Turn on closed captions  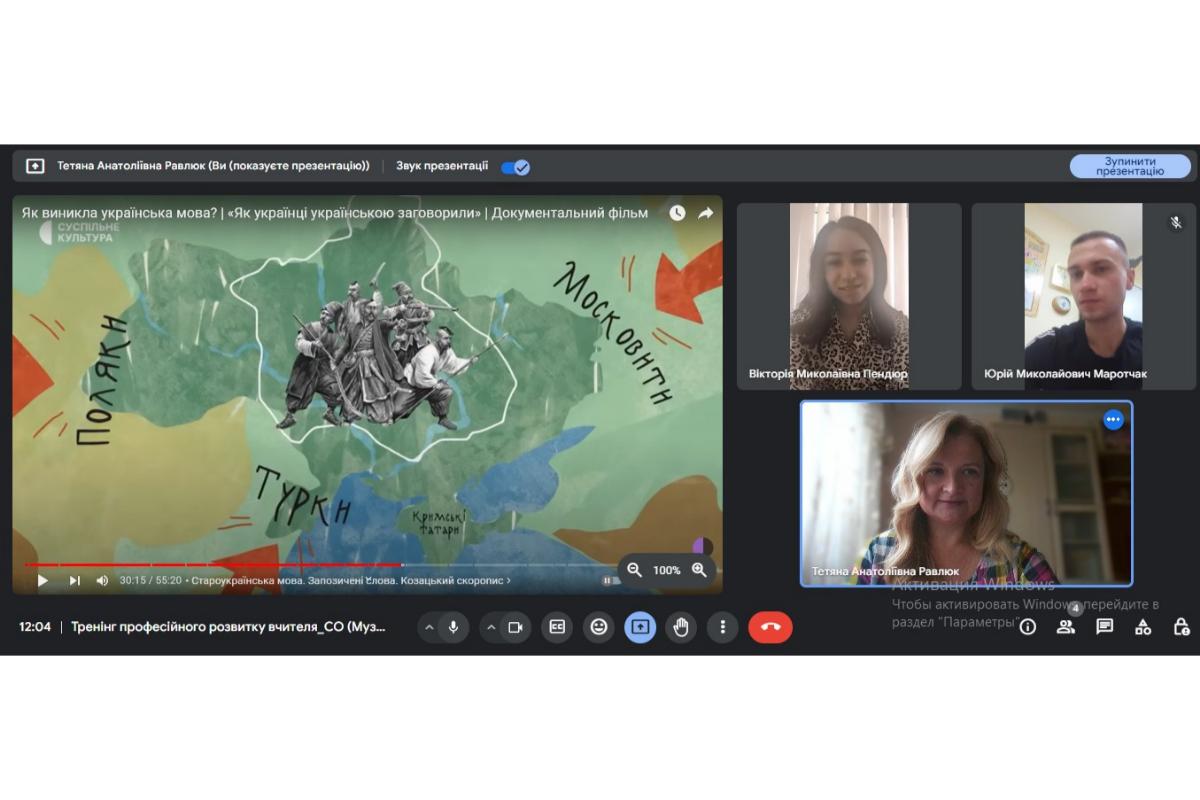click(x=557, y=627)
